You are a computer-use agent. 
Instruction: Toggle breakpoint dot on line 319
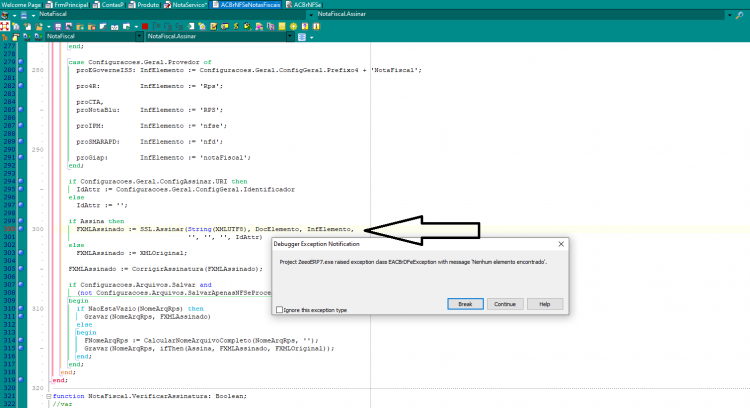pos(21,380)
